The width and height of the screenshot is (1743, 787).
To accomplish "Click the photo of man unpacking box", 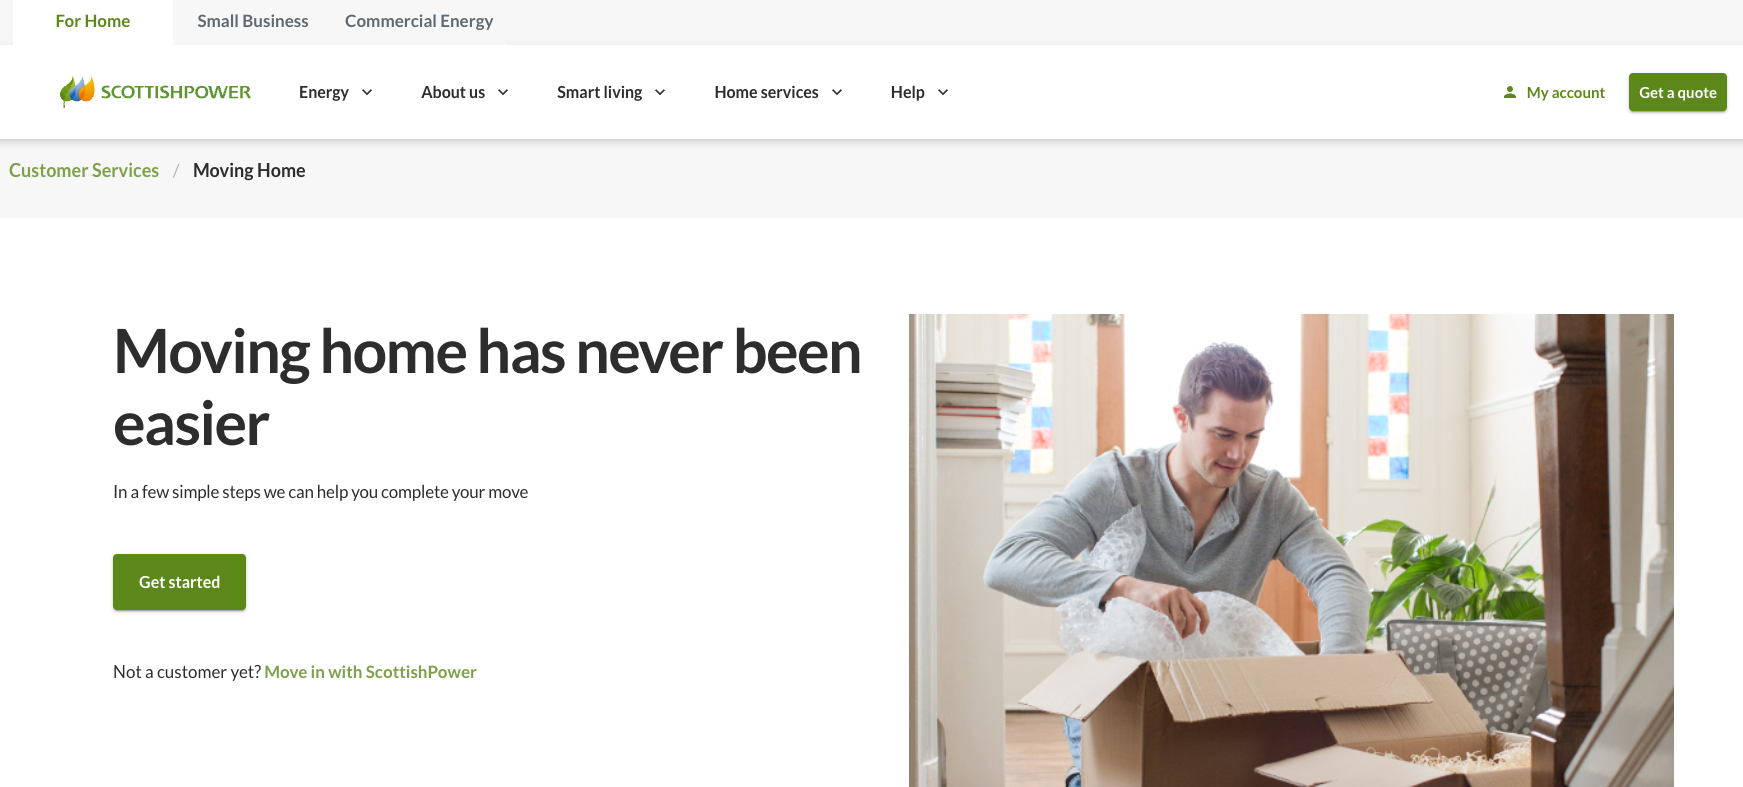I will (1290, 550).
